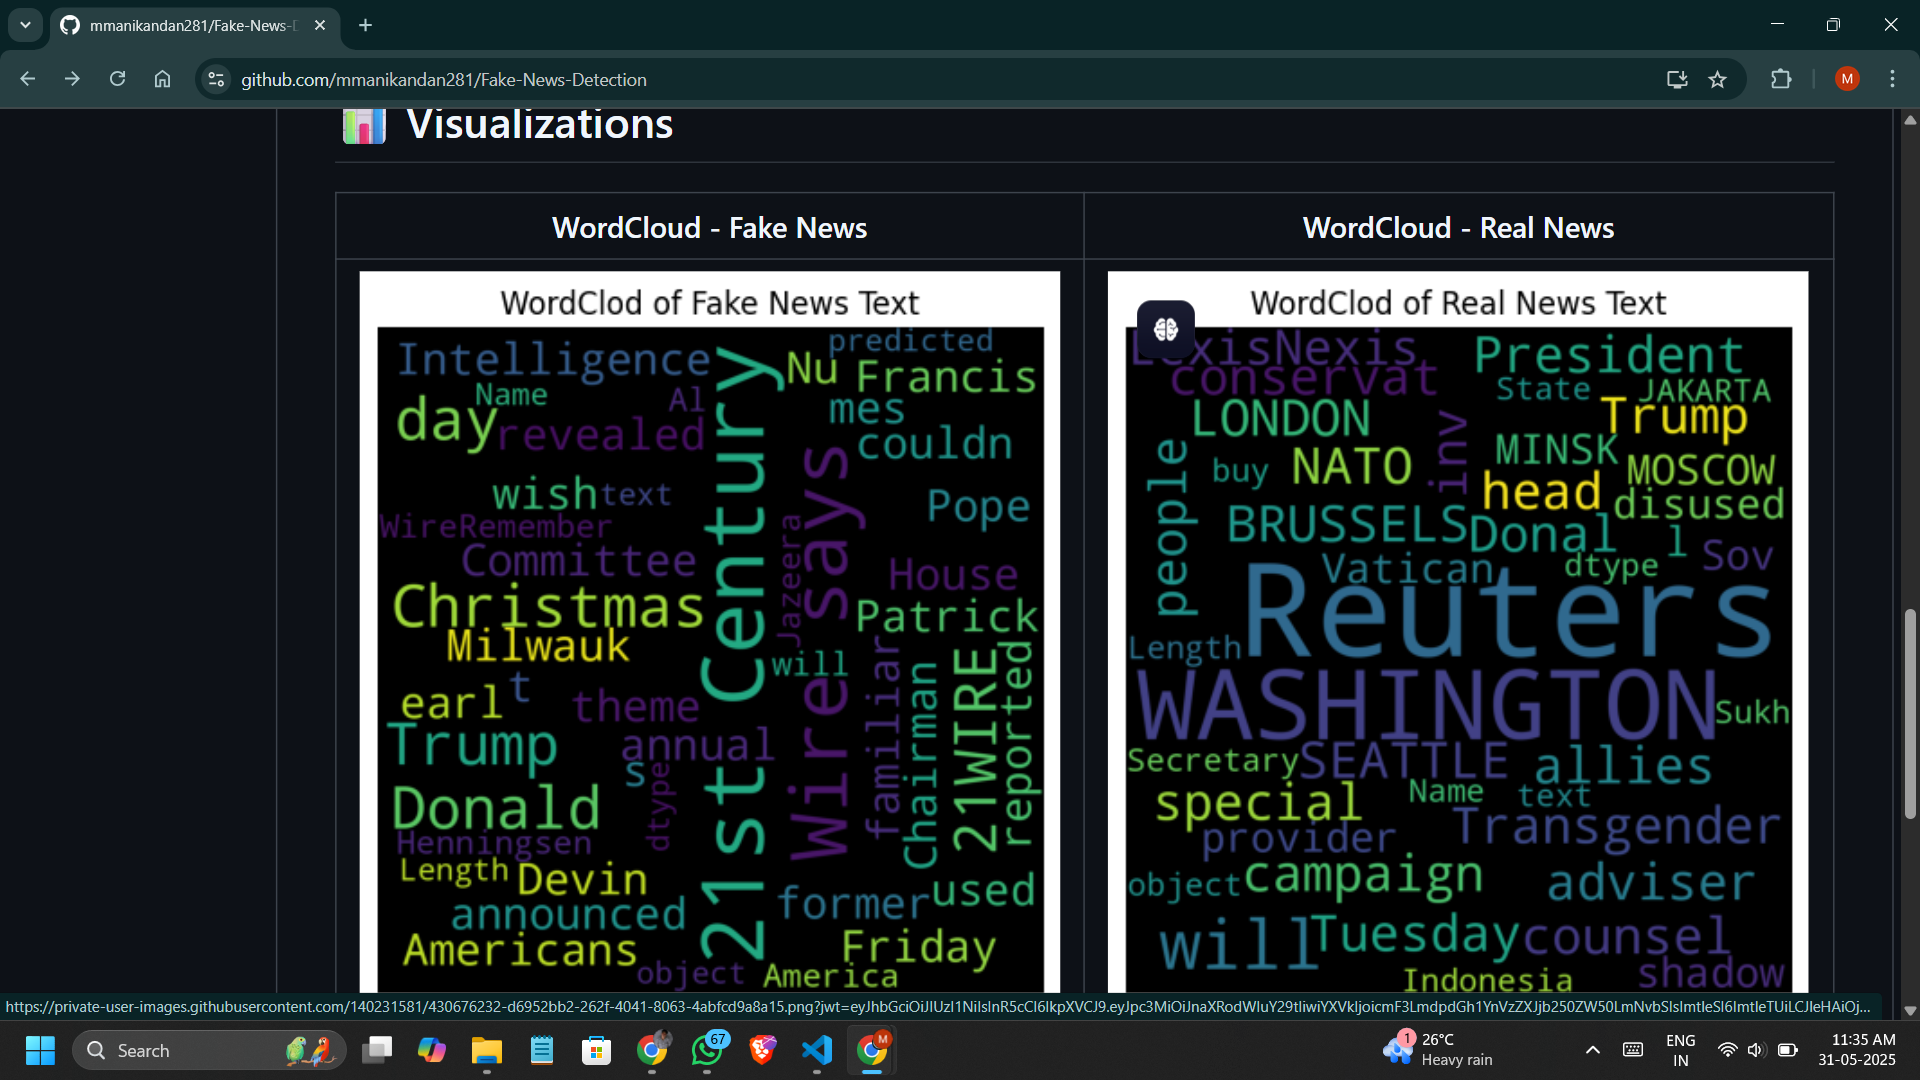Click the page scrollbar up arrow
1920x1080 pixels.
(1910, 120)
